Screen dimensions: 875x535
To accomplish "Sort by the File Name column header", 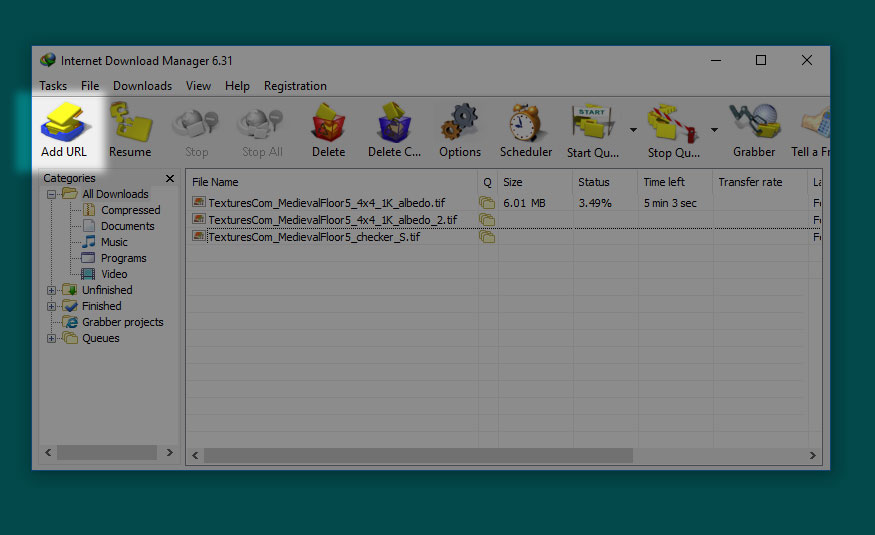I will click(x=332, y=182).
